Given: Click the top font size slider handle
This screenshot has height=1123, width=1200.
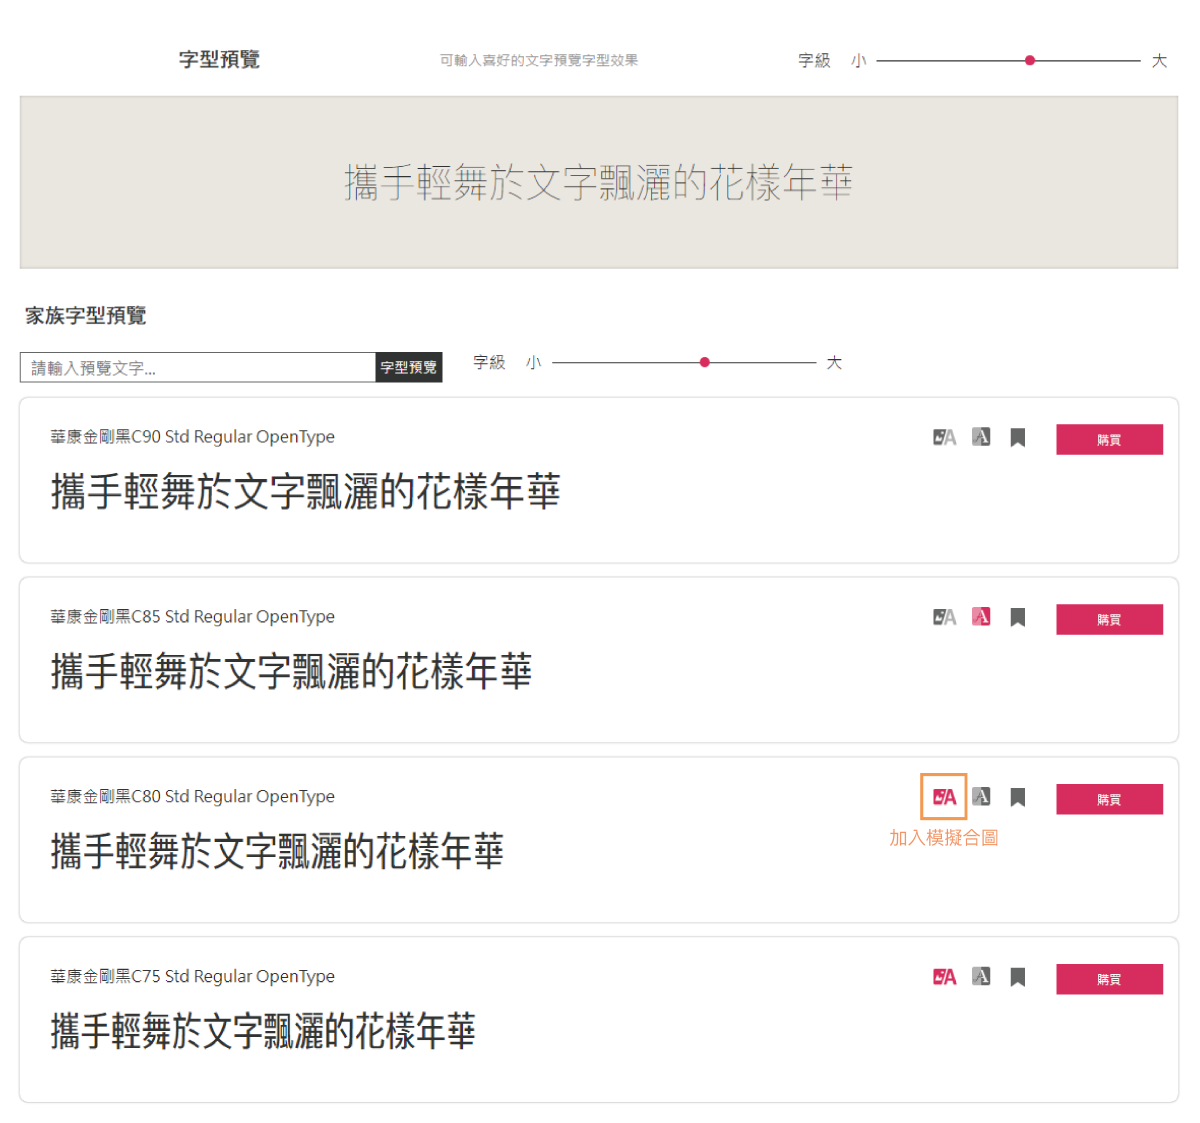Looking at the screenshot, I should (x=1030, y=61).
